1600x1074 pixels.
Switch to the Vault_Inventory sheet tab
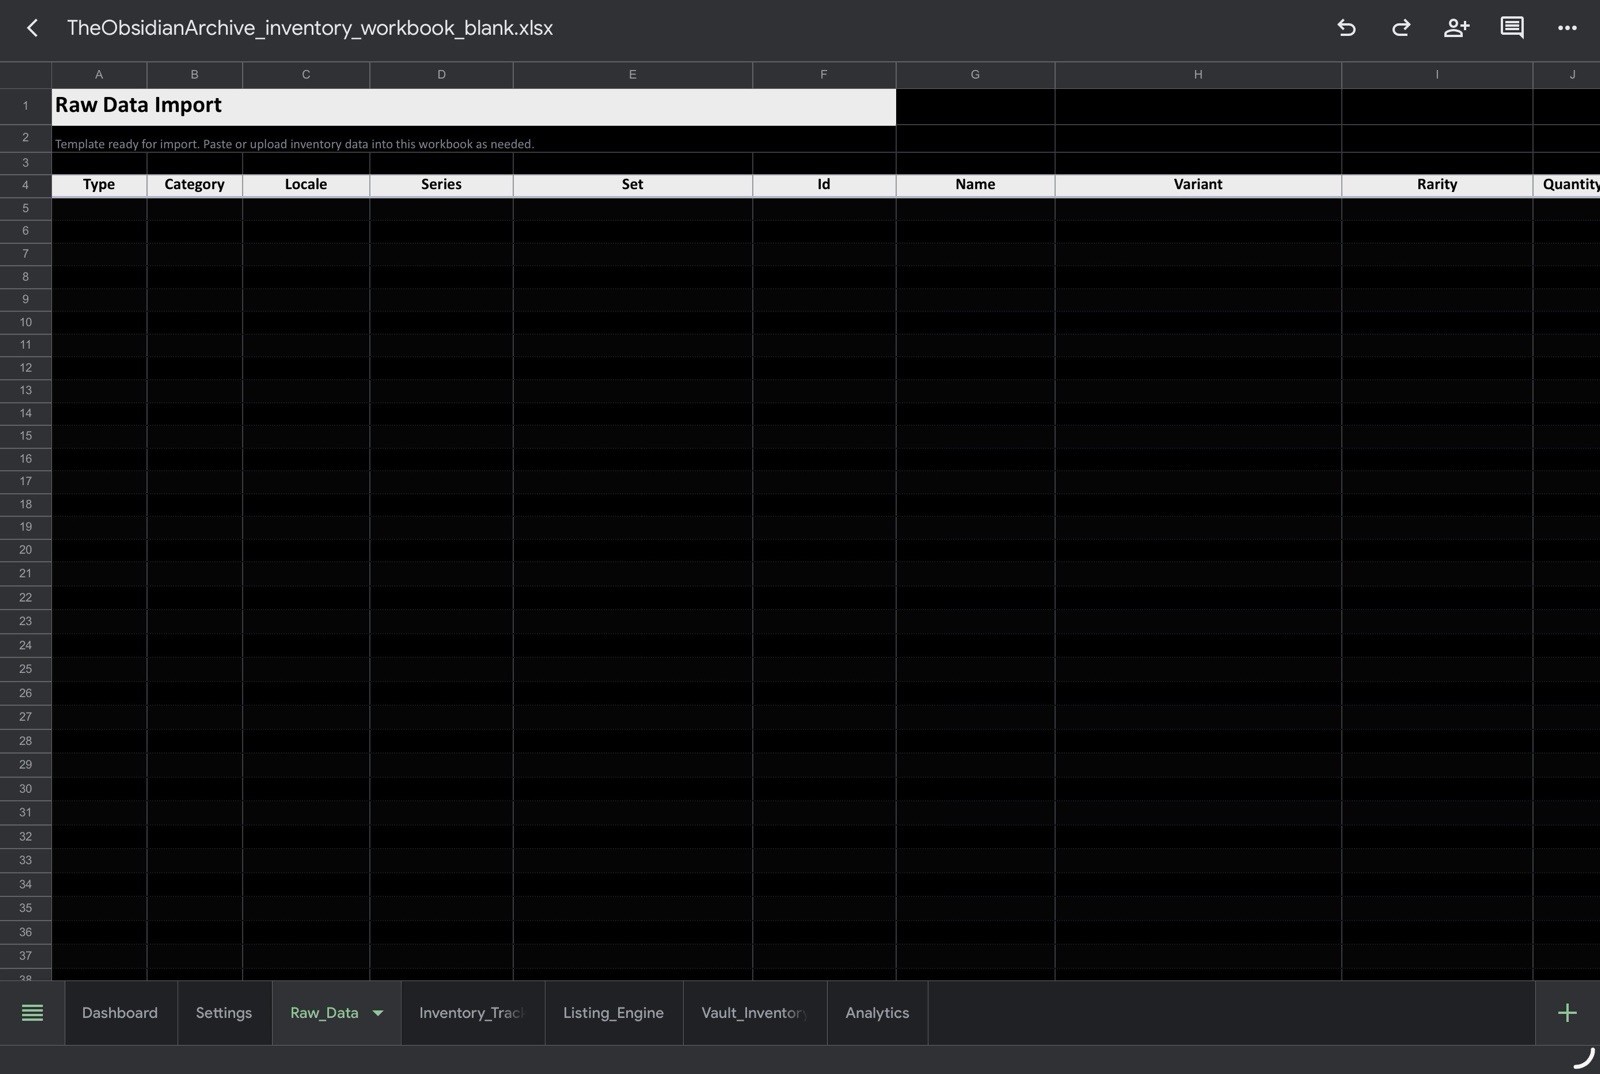click(x=754, y=1013)
